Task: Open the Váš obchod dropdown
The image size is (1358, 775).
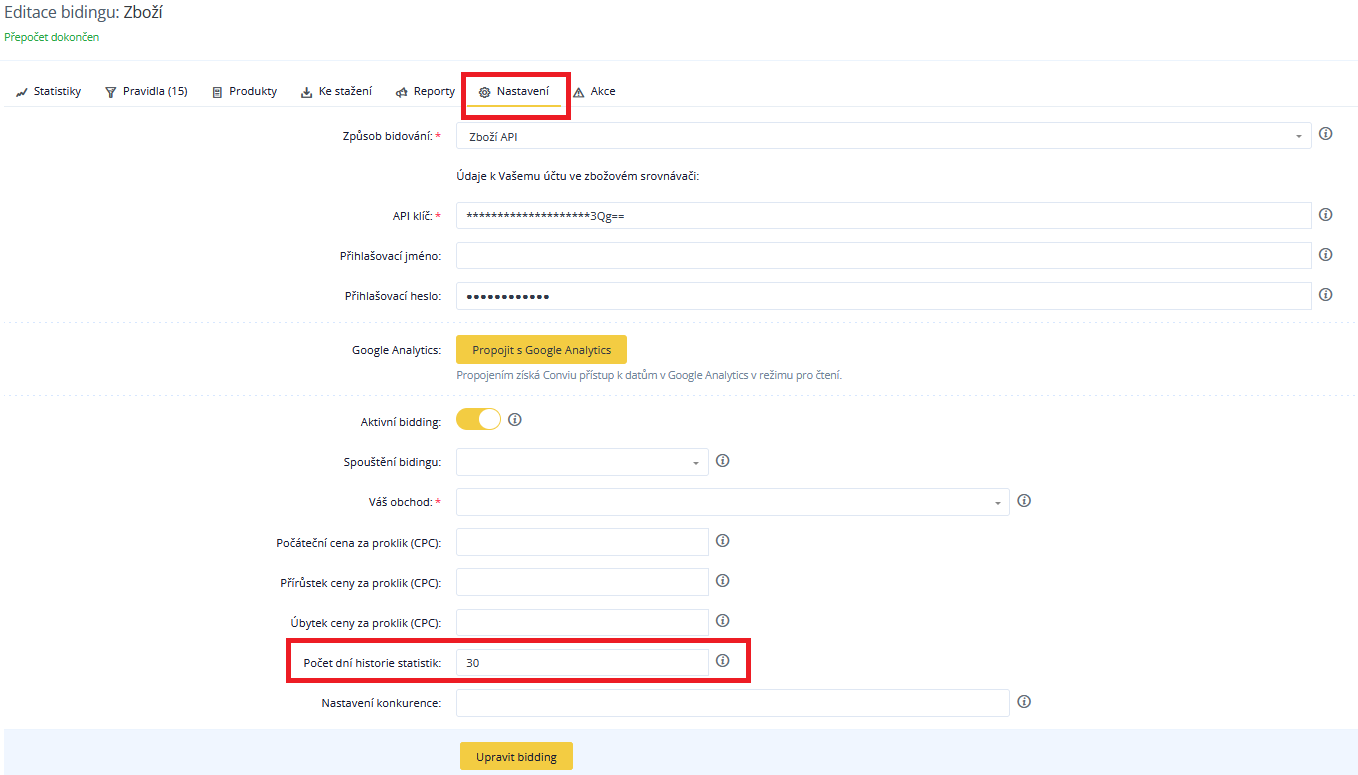Action: click(733, 502)
